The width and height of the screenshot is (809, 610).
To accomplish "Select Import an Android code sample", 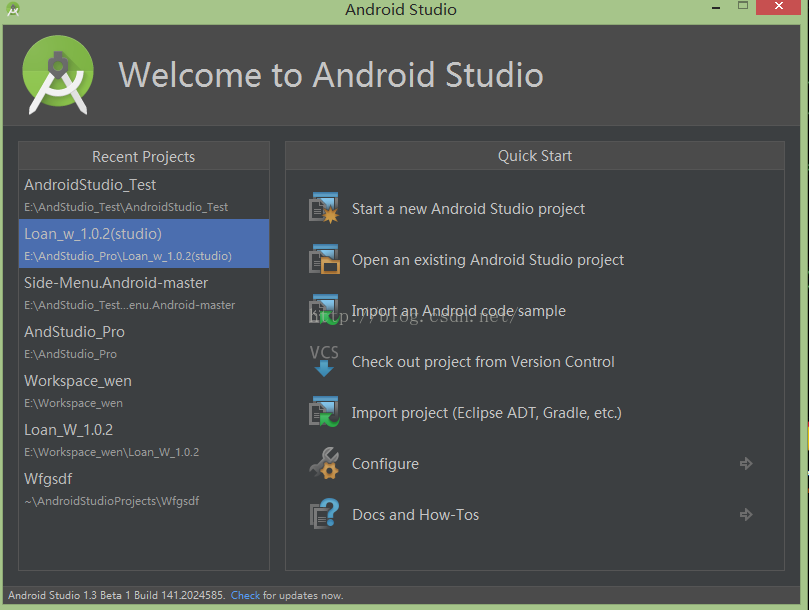I will [459, 311].
